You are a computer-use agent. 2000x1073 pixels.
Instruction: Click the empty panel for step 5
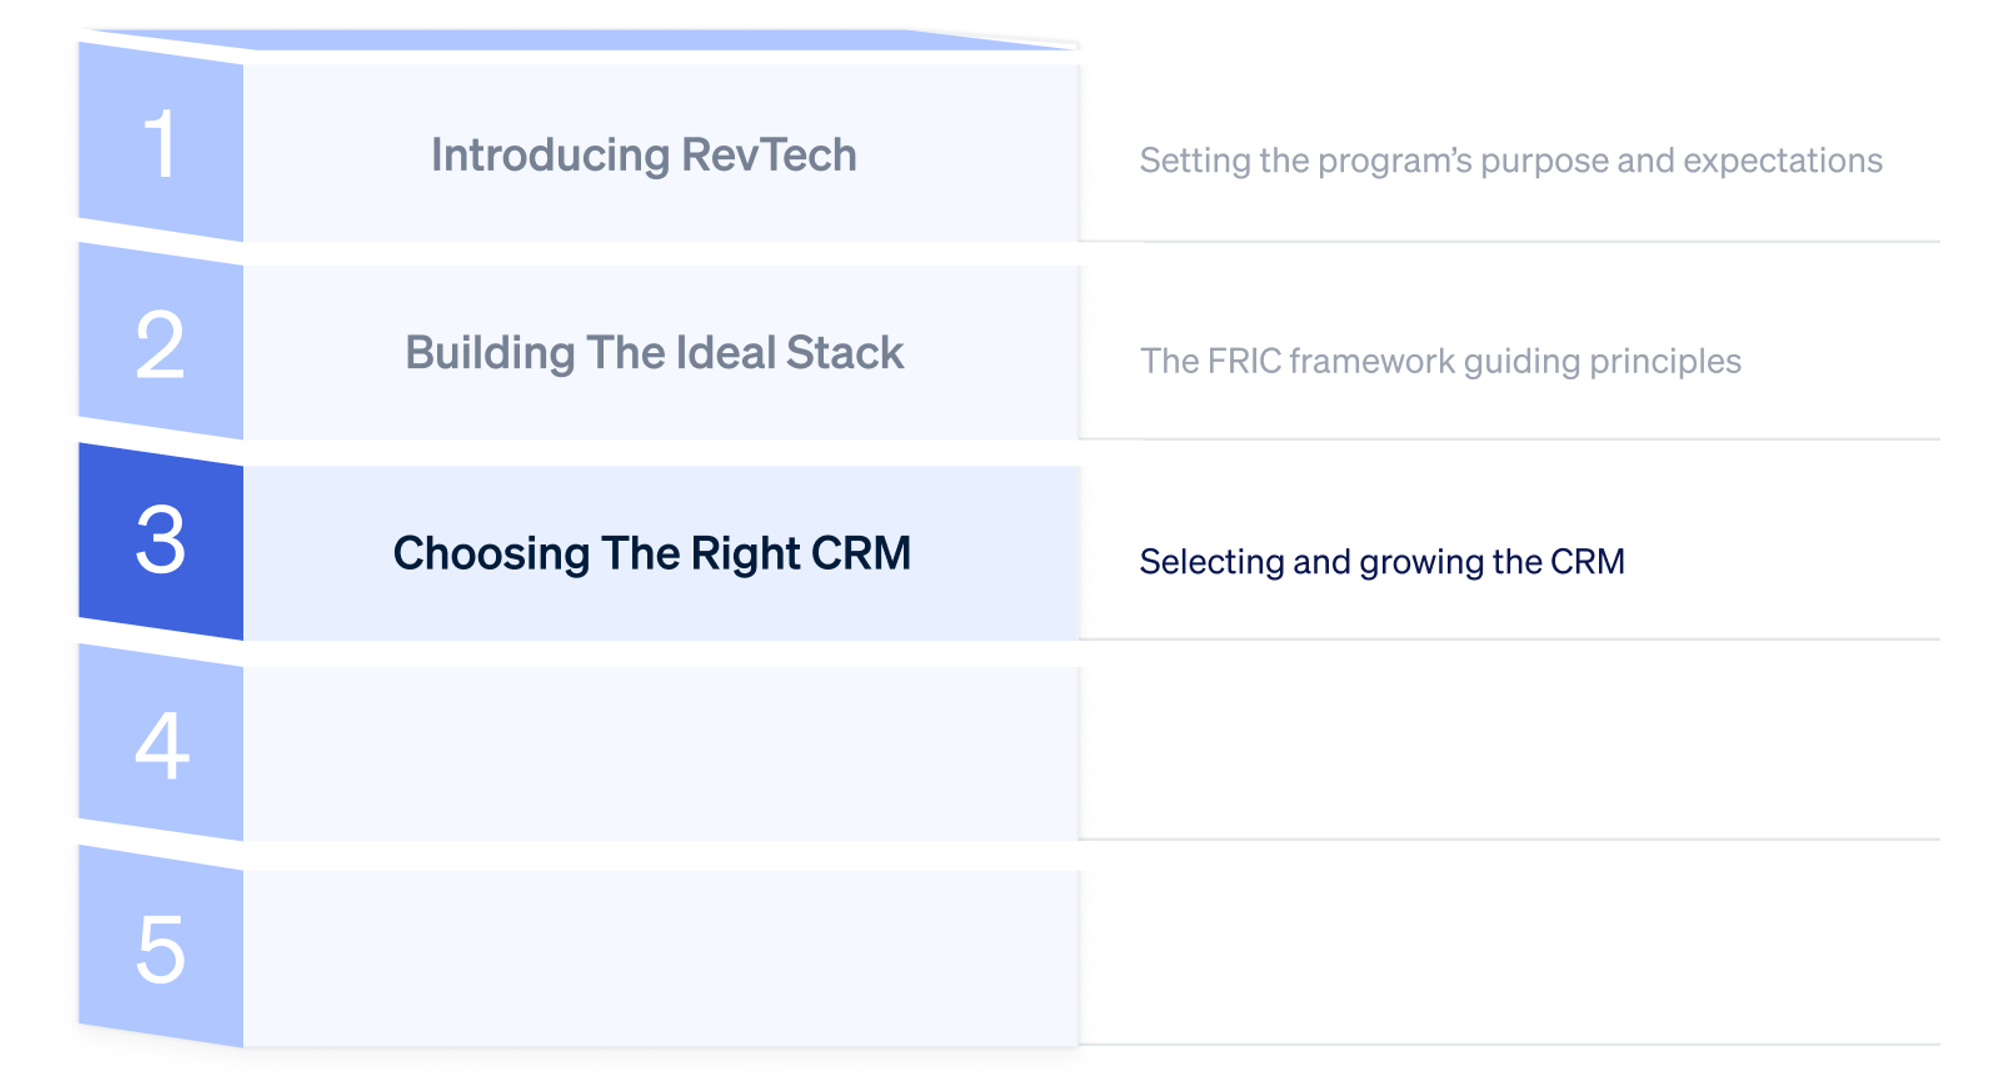point(660,957)
